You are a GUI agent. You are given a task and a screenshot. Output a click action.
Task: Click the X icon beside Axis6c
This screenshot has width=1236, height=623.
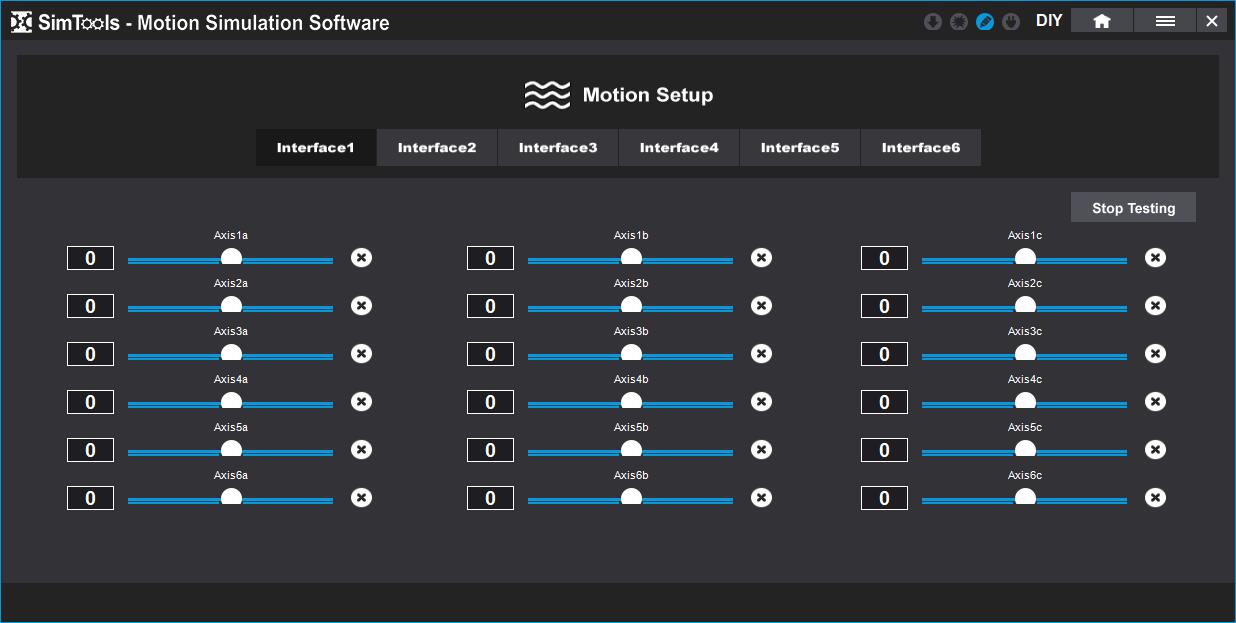pos(1155,498)
